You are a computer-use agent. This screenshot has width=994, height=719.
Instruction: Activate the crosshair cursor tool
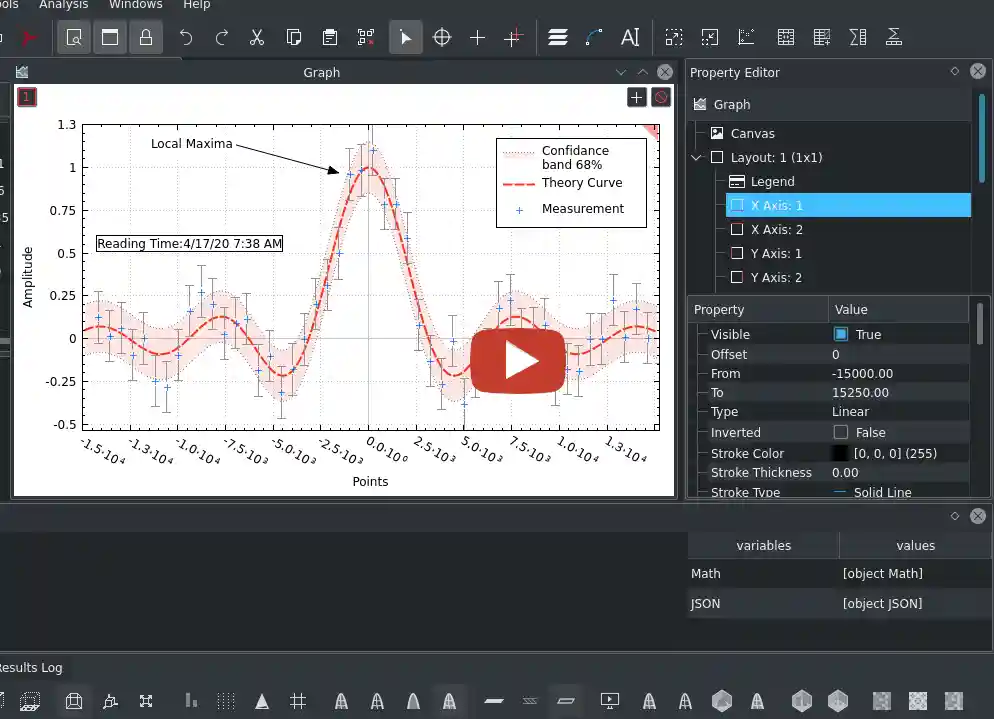[x=441, y=37]
